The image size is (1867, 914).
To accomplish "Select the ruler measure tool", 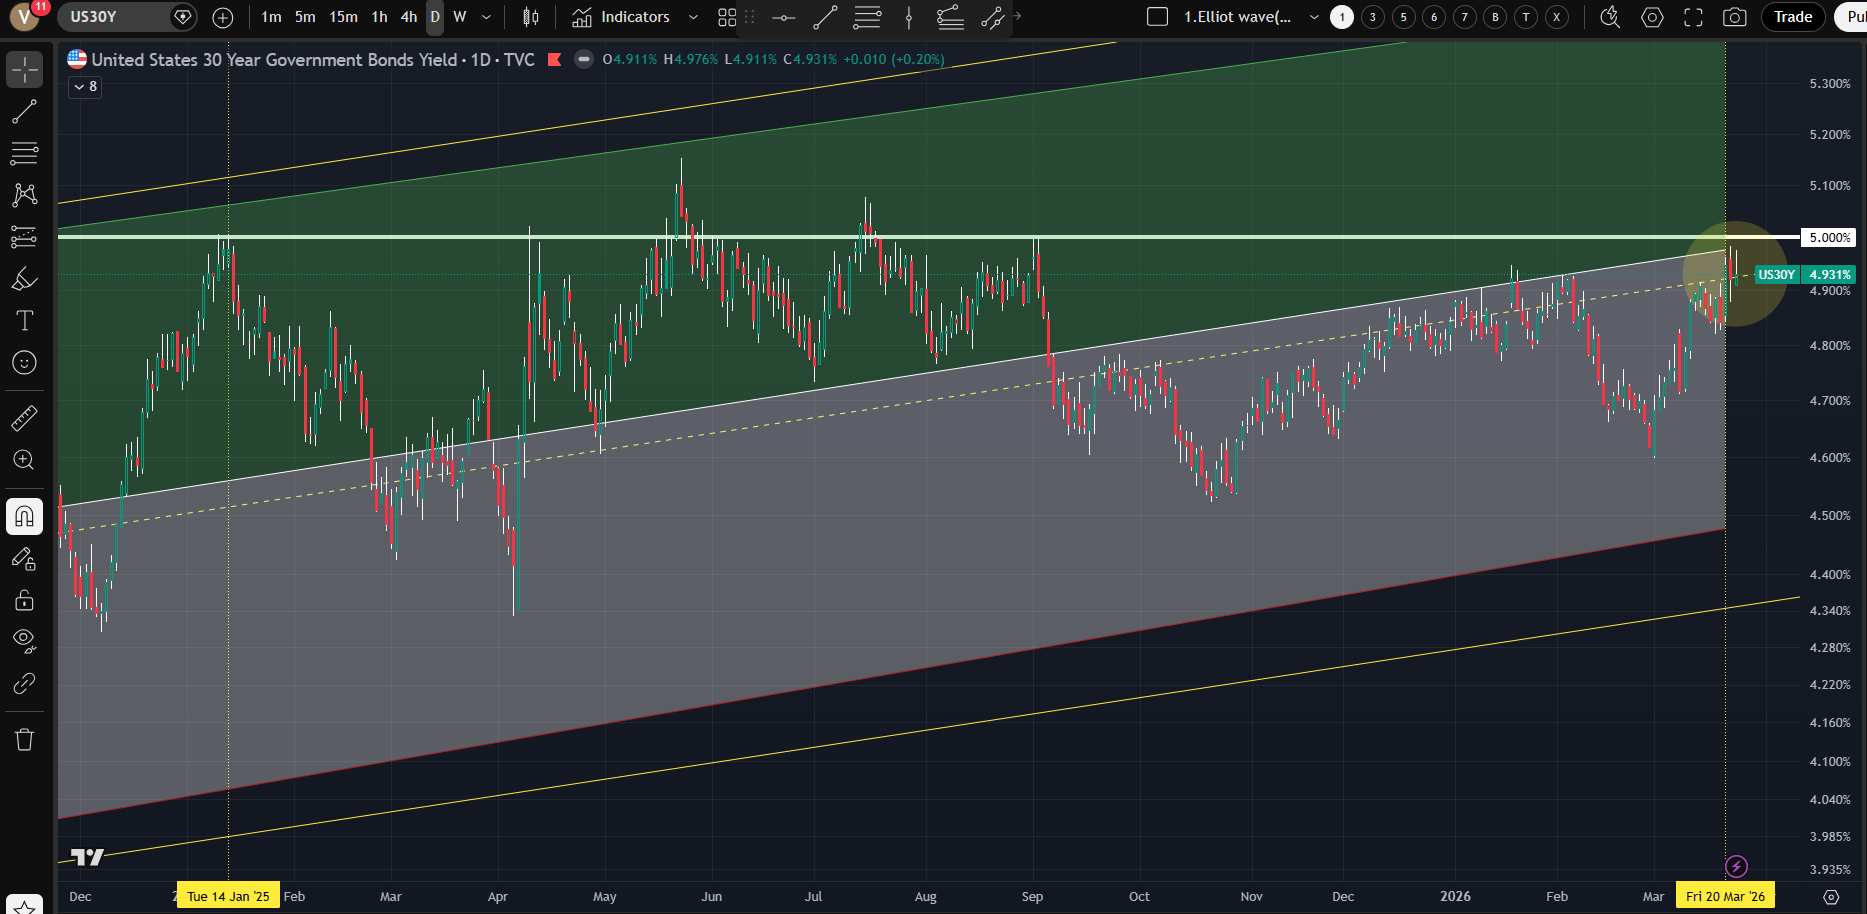I will point(24,418).
